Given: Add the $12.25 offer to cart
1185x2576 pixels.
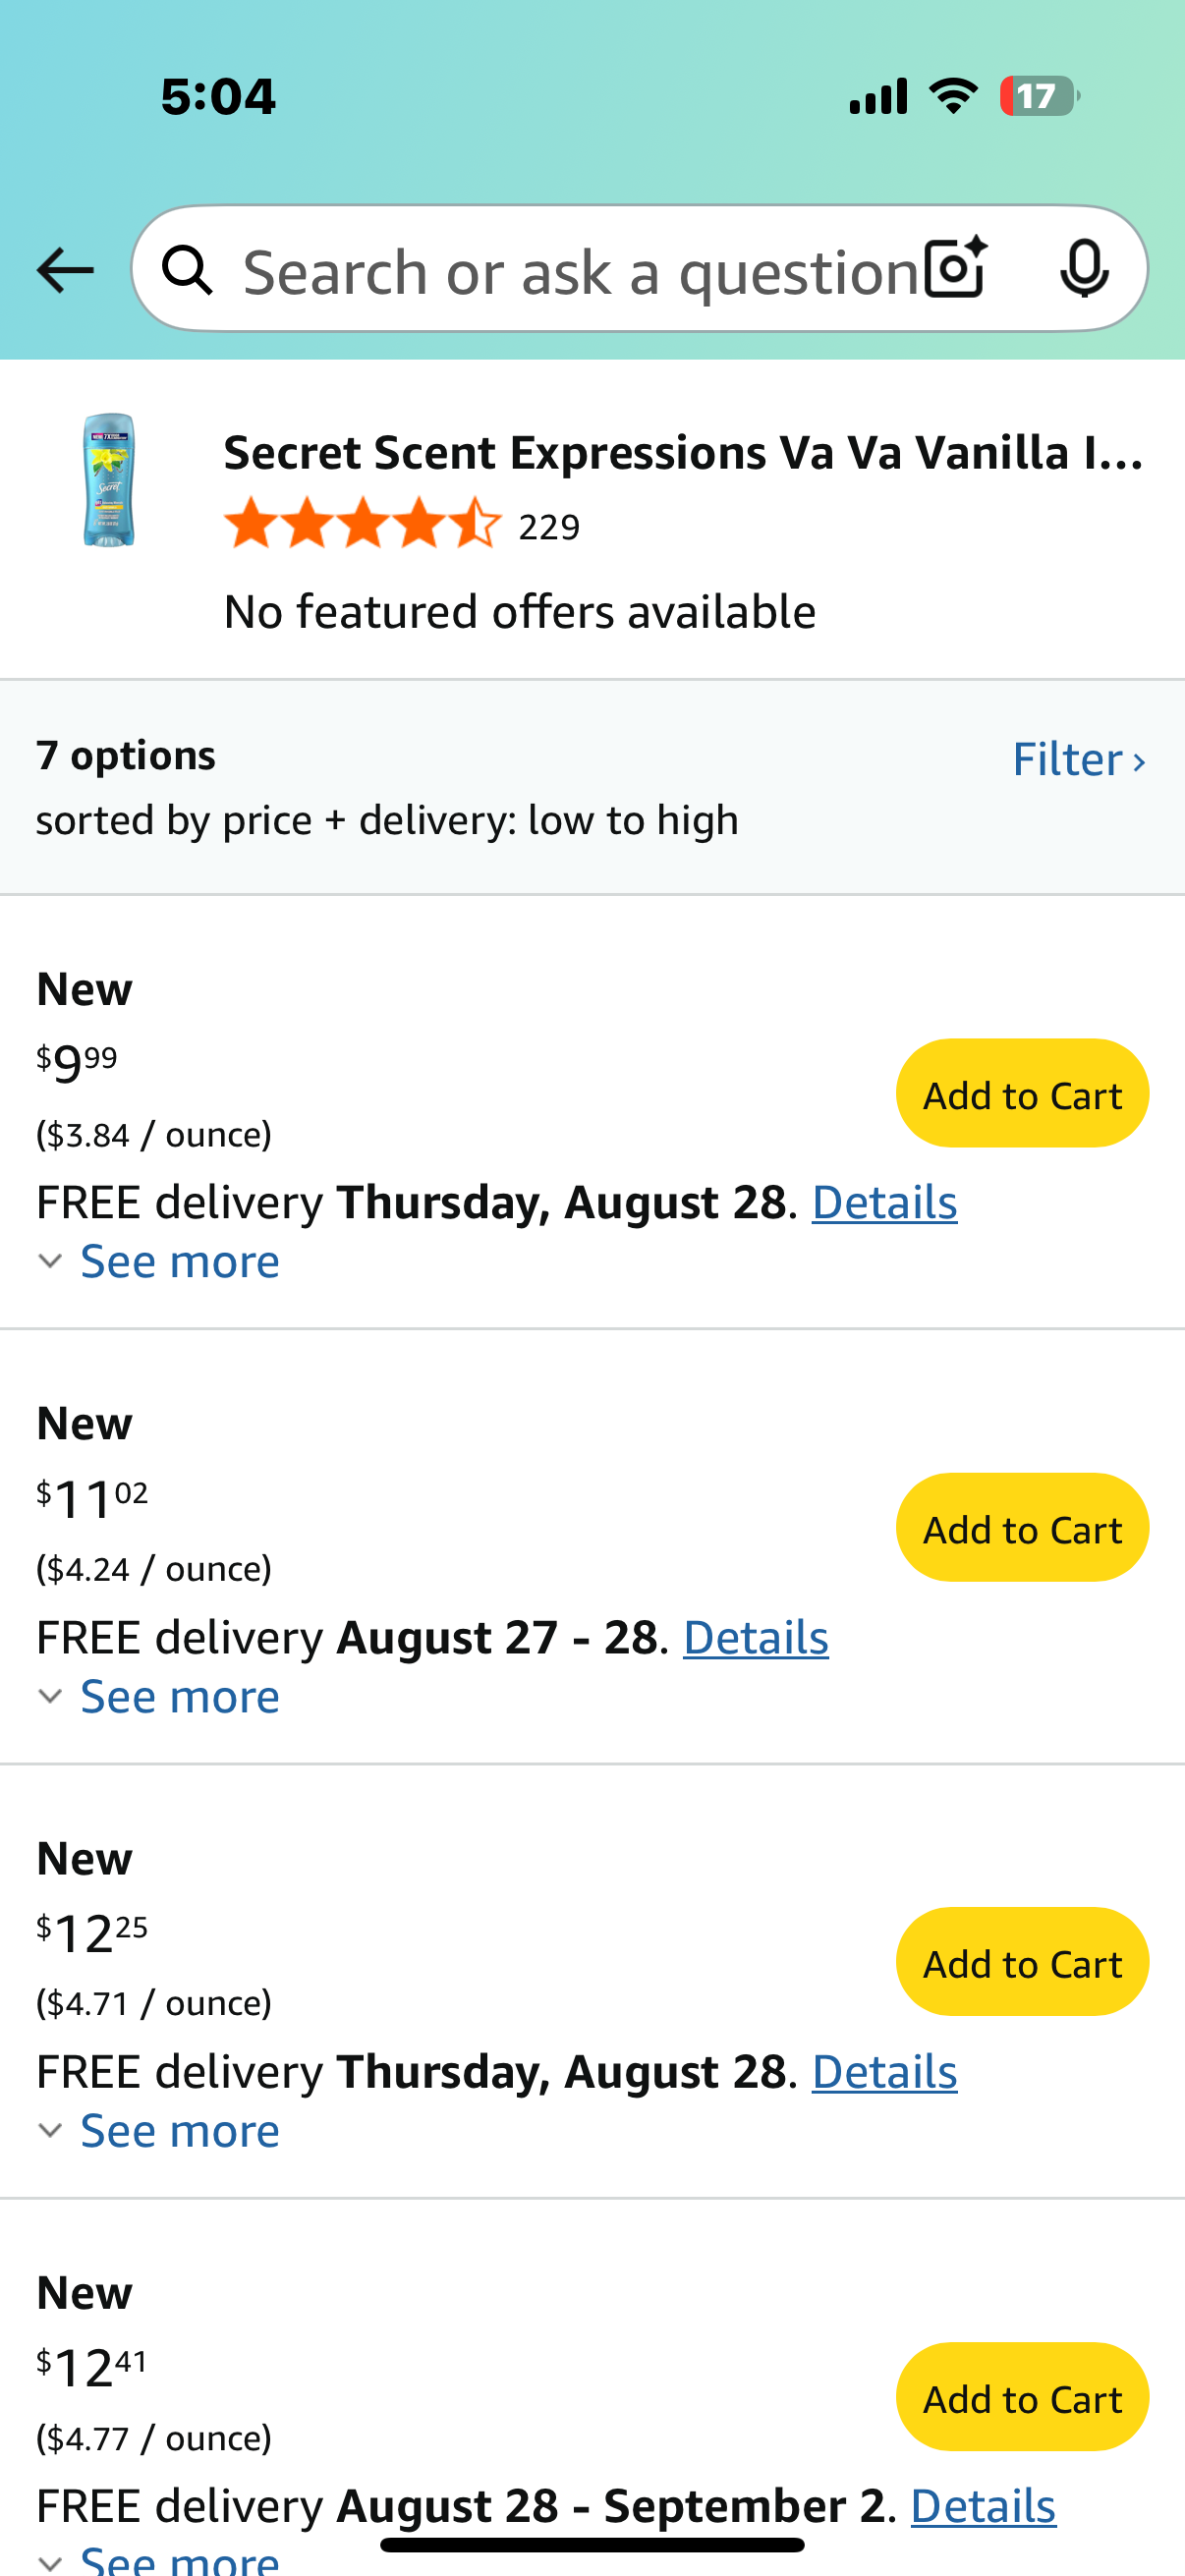Looking at the screenshot, I should (x=1022, y=1962).
